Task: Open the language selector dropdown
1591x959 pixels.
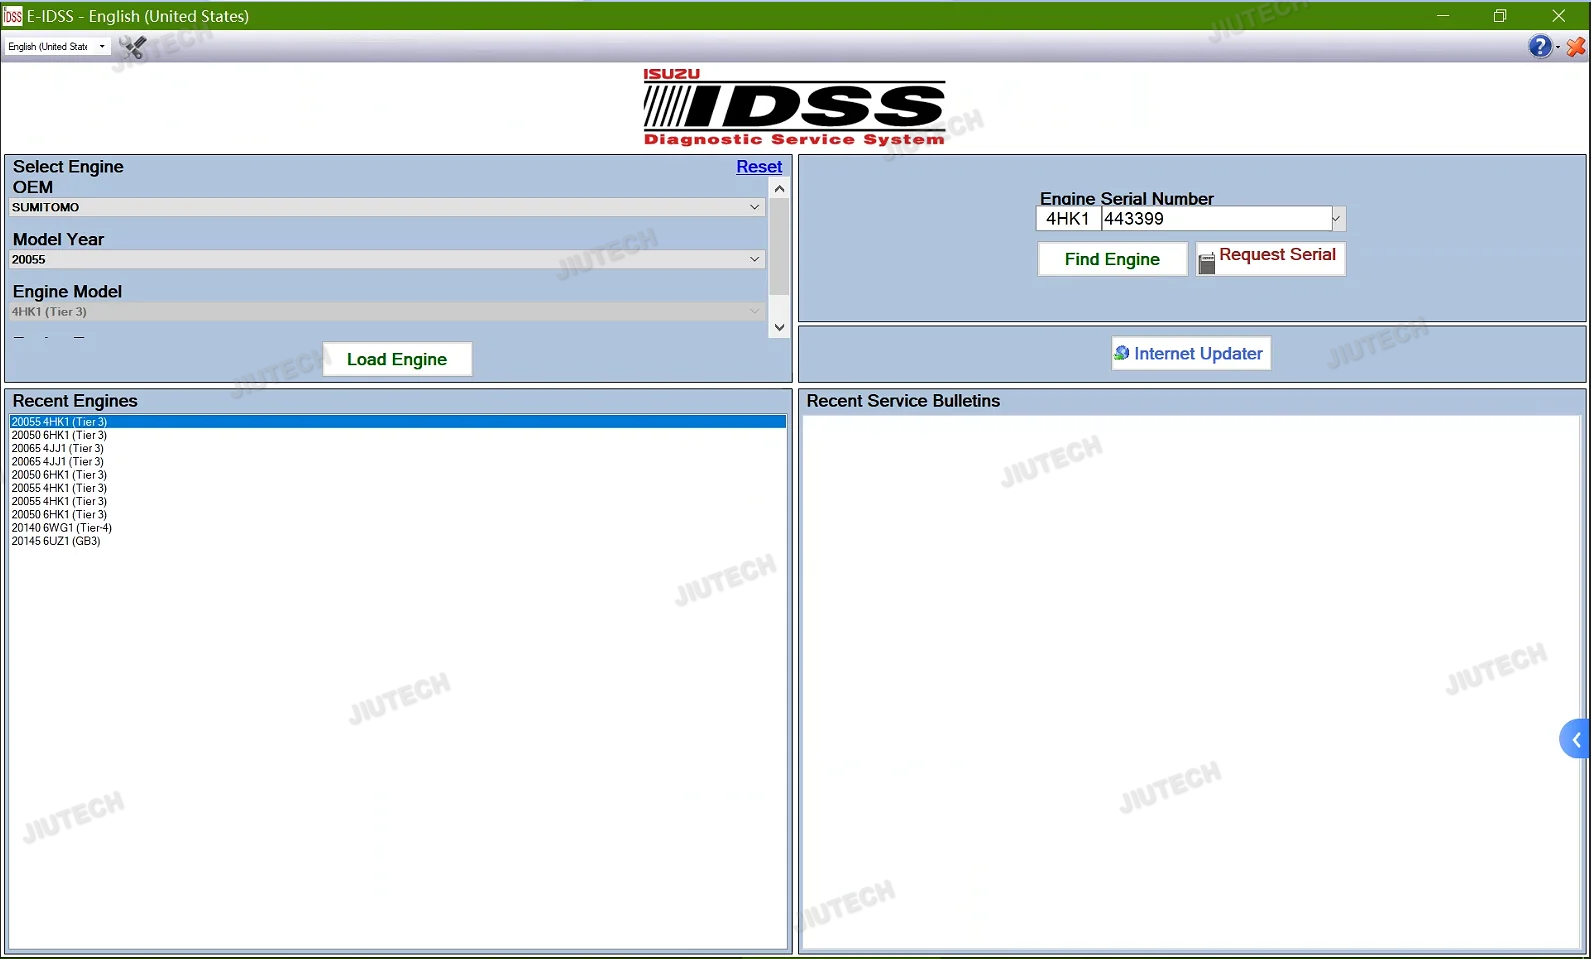Action: coord(57,47)
